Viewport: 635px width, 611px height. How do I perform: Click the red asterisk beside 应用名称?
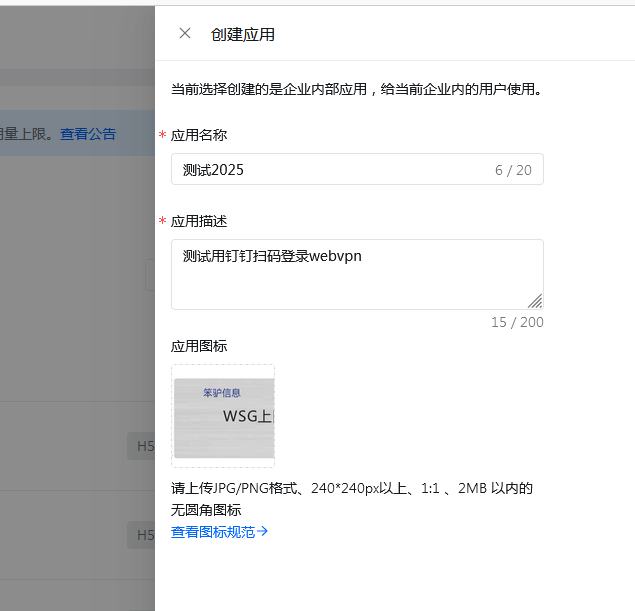click(x=162, y=135)
